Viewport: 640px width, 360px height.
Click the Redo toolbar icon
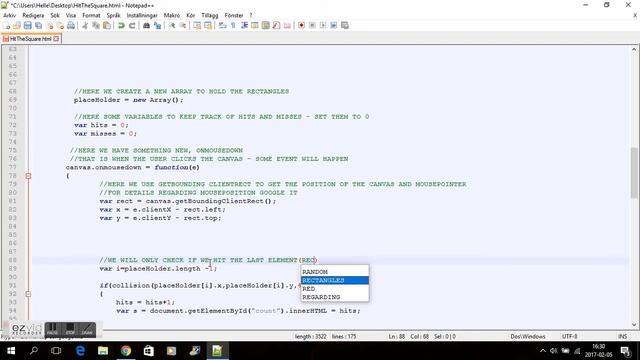pos(132,25)
